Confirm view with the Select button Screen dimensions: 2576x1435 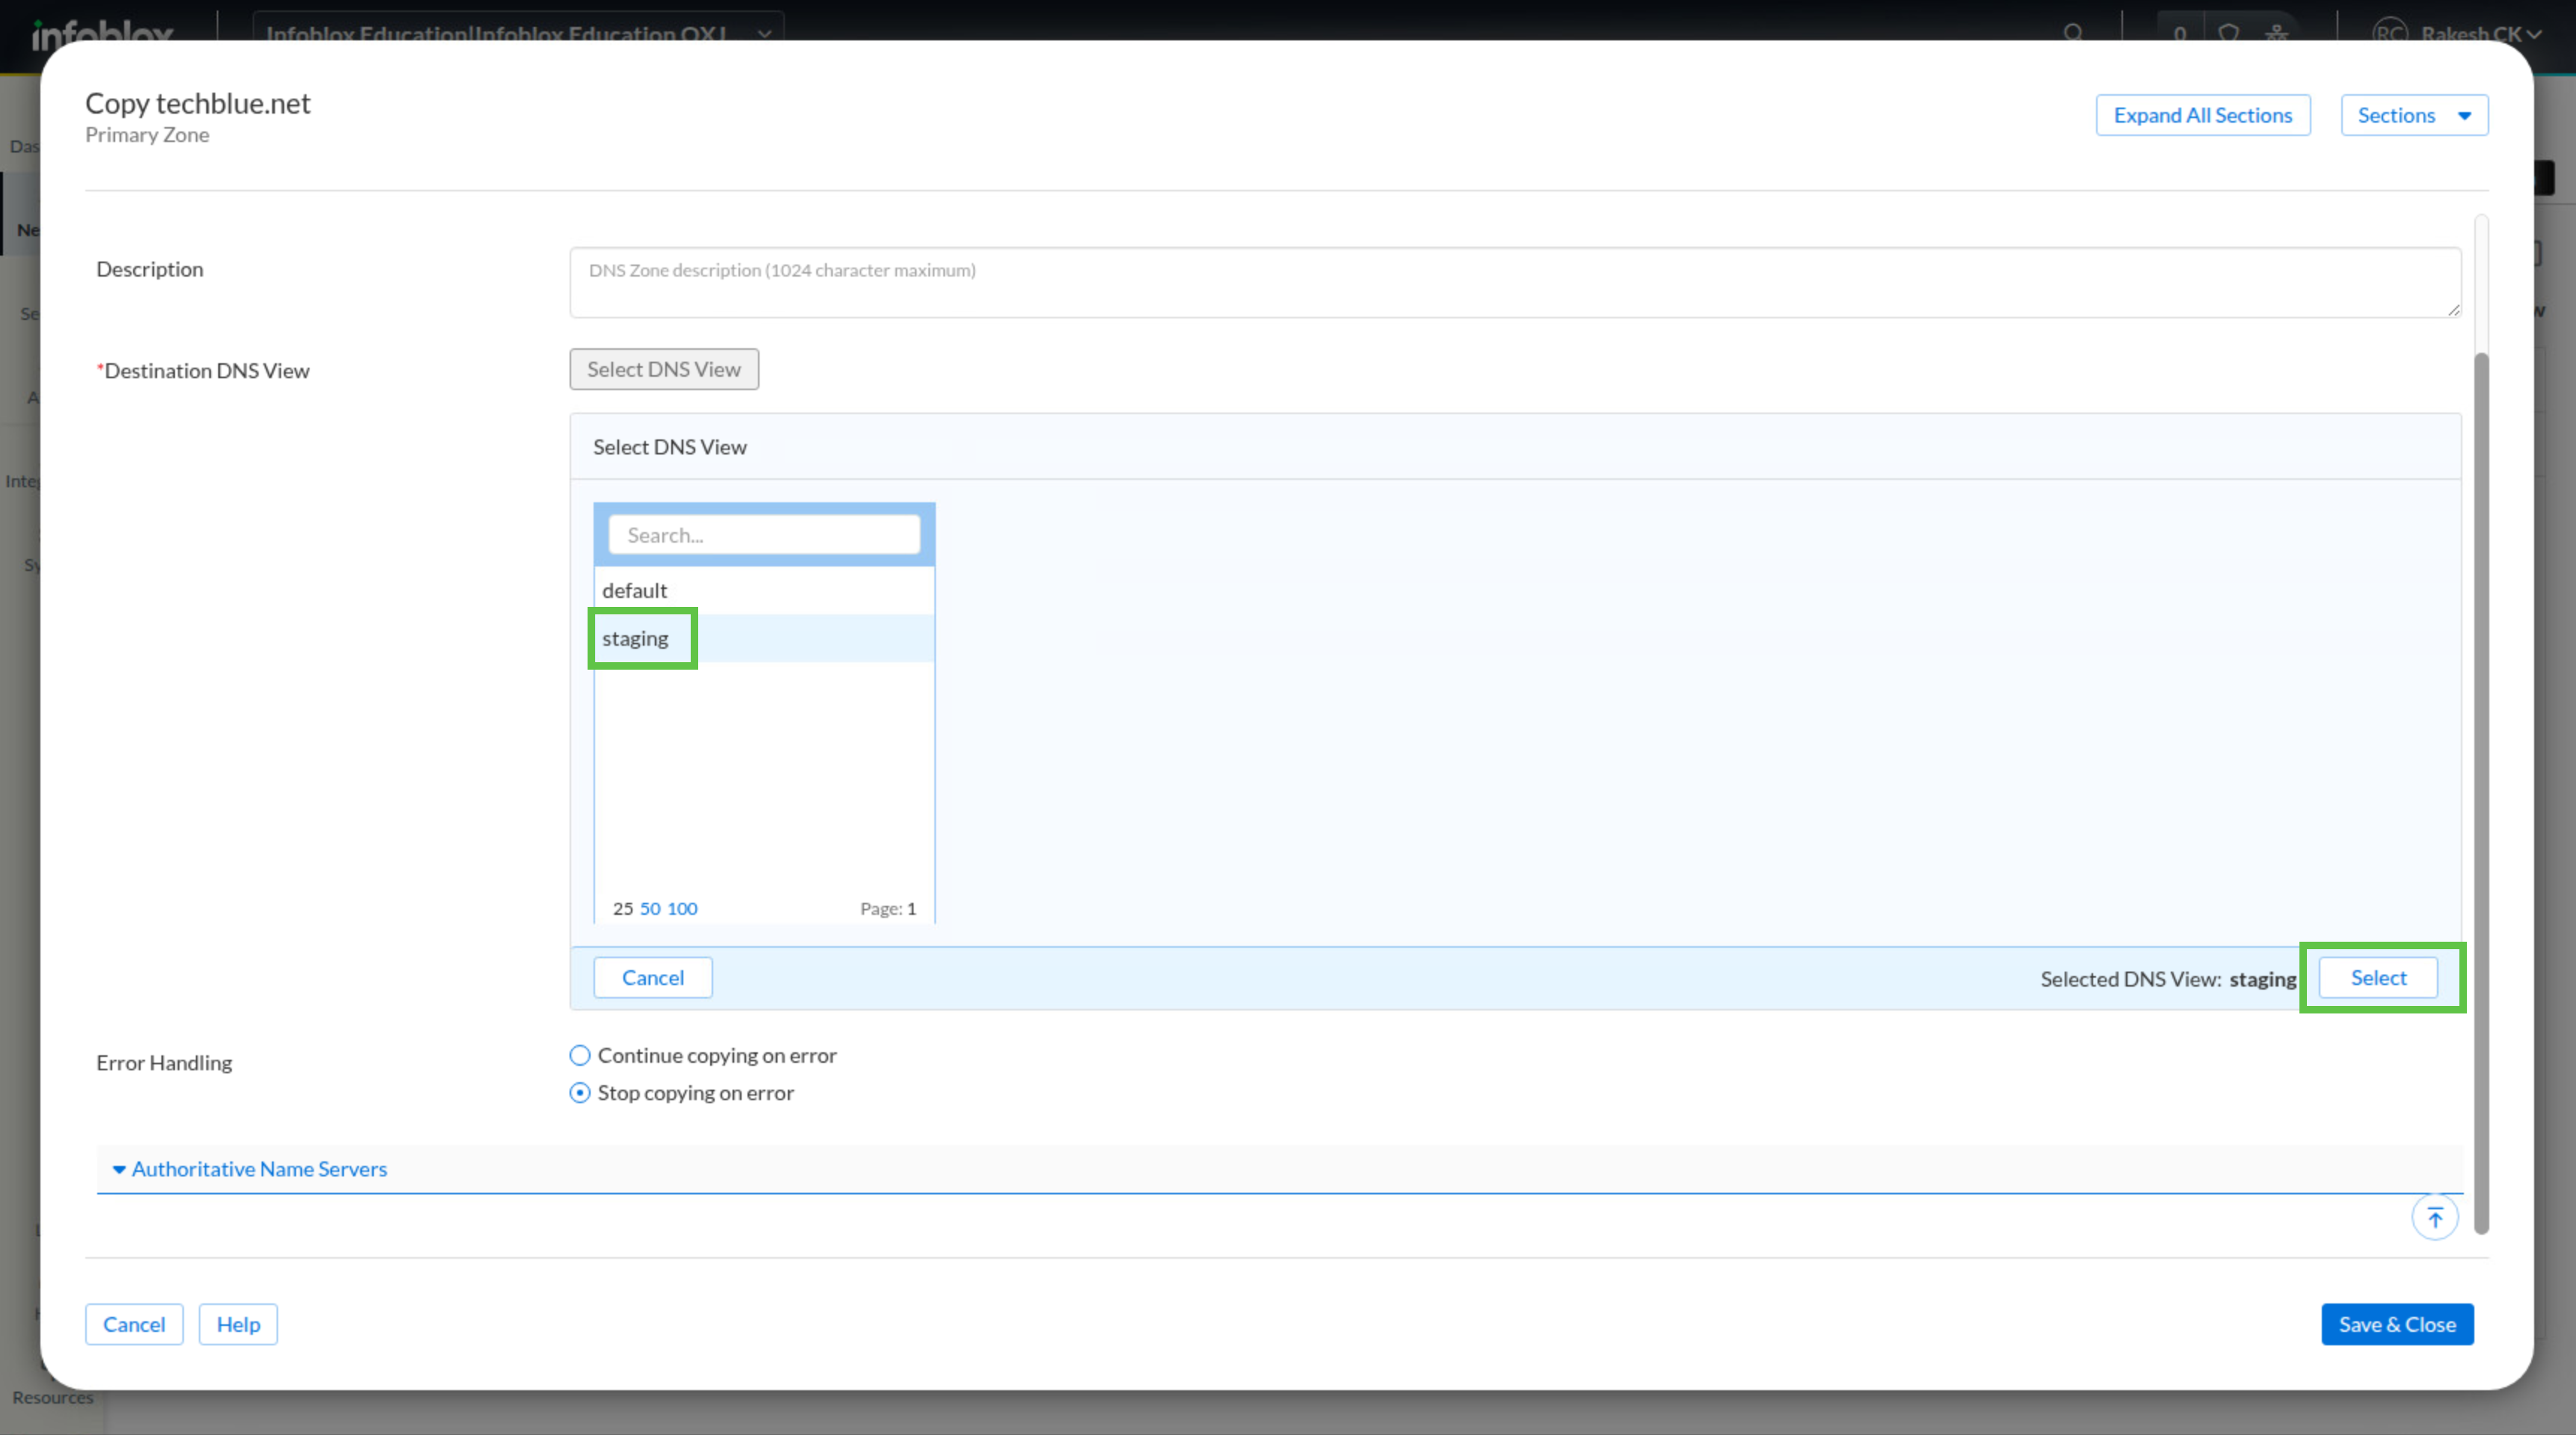click(x=2378, y=978)
